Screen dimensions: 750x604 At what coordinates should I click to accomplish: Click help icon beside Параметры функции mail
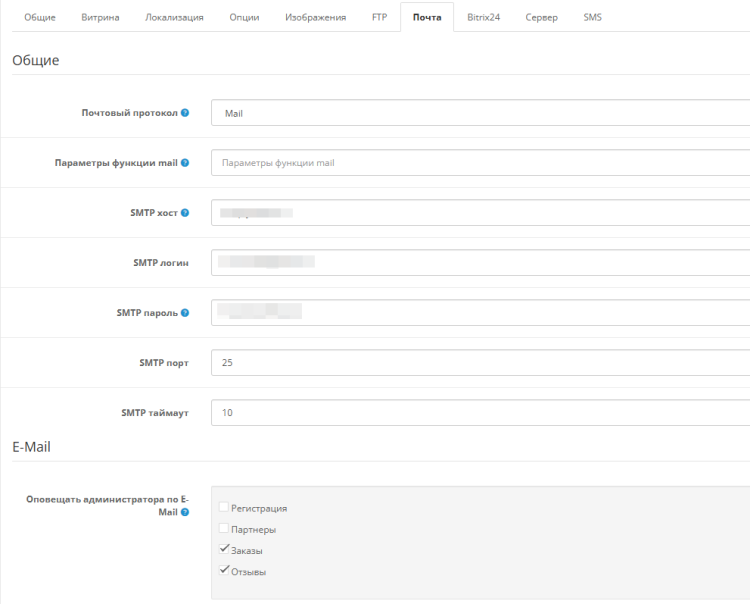click(x=185, y=162)
